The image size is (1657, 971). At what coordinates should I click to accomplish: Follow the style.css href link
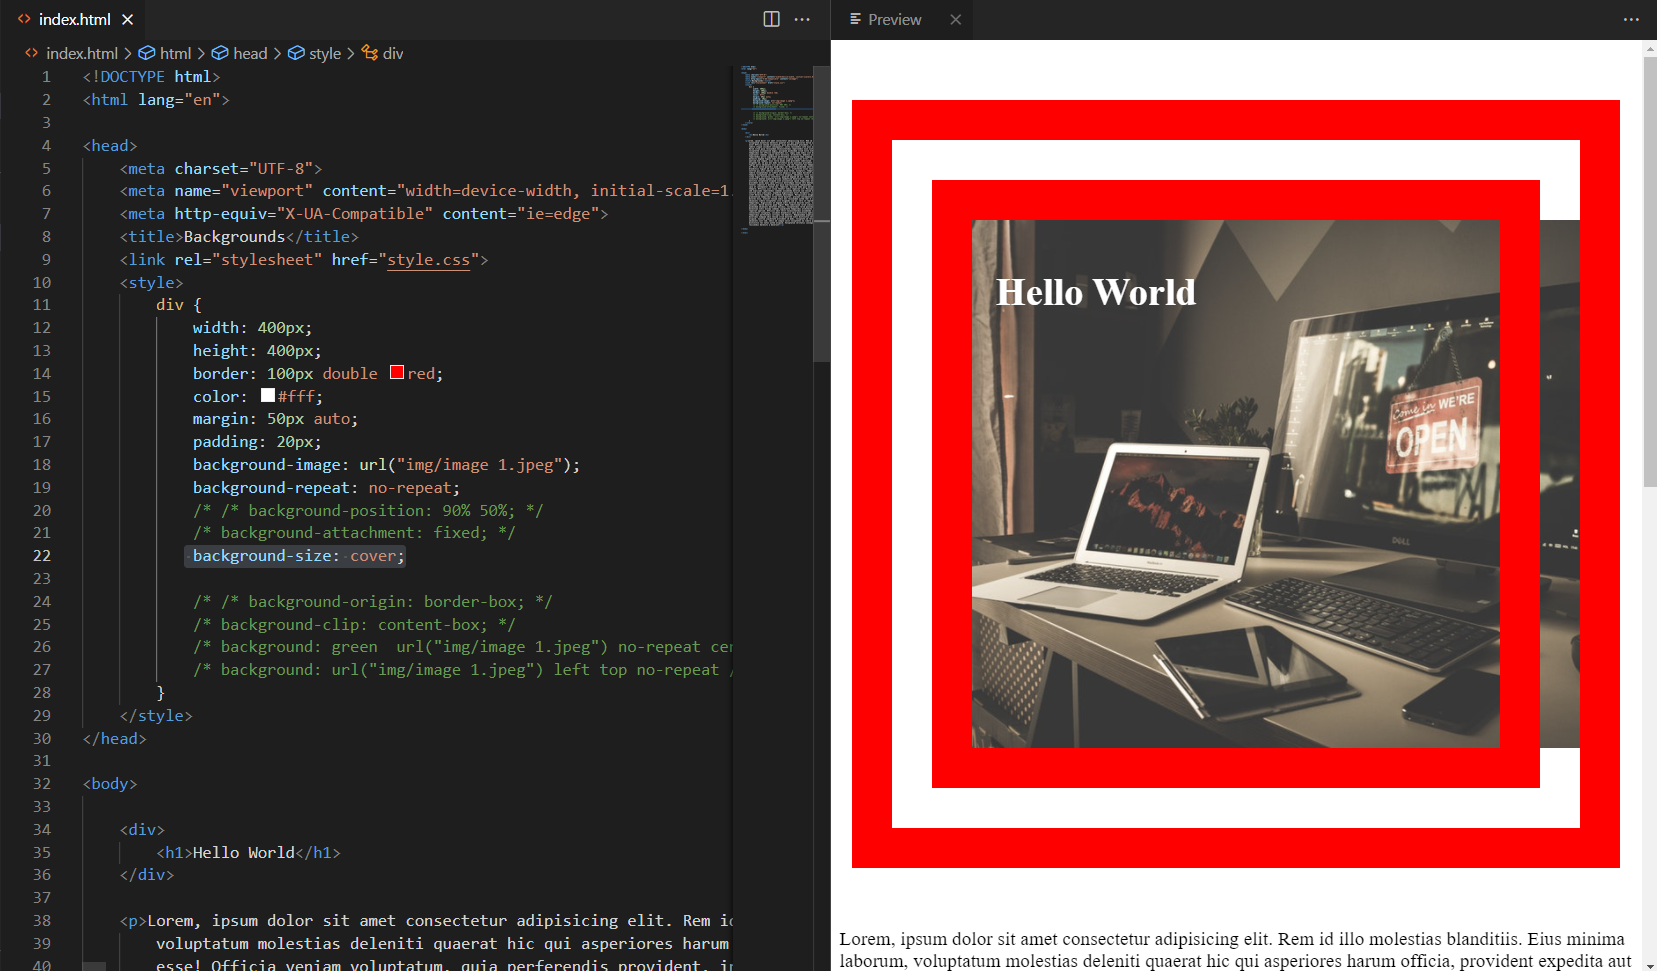[x=428, y=260]
